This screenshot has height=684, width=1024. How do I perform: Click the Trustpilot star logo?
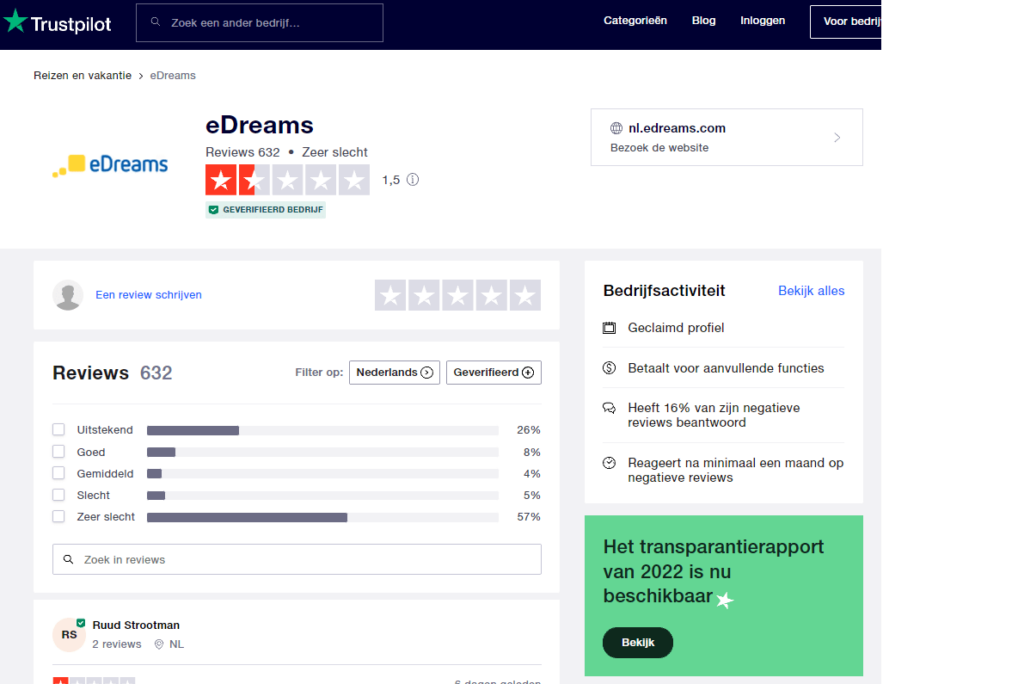[x=15, y=22]
